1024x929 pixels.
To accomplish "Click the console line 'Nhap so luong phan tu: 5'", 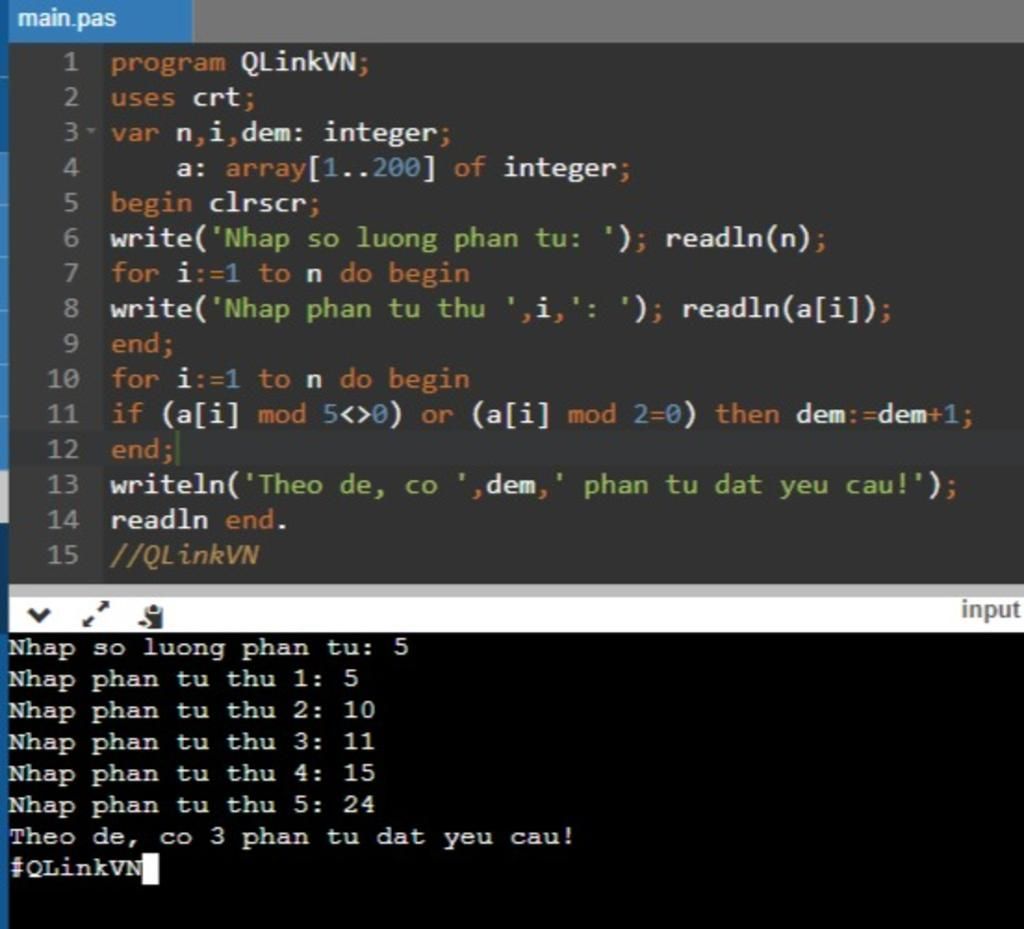I will [209, 648].
